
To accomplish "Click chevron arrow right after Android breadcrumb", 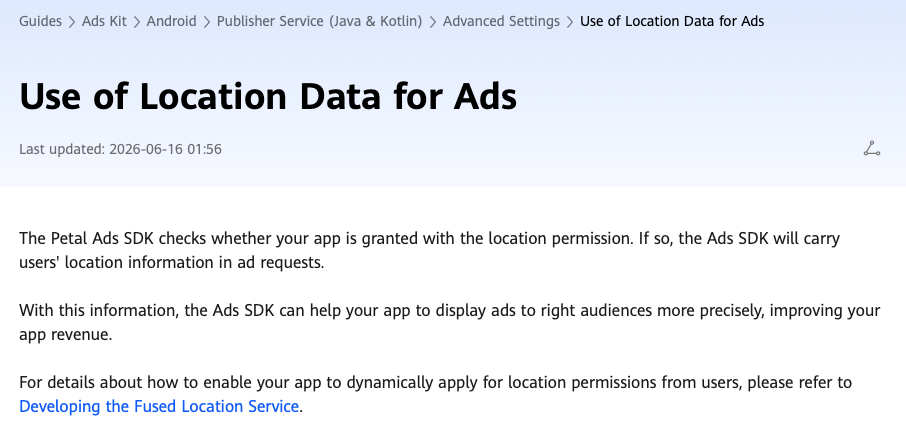I will (207, 22).
